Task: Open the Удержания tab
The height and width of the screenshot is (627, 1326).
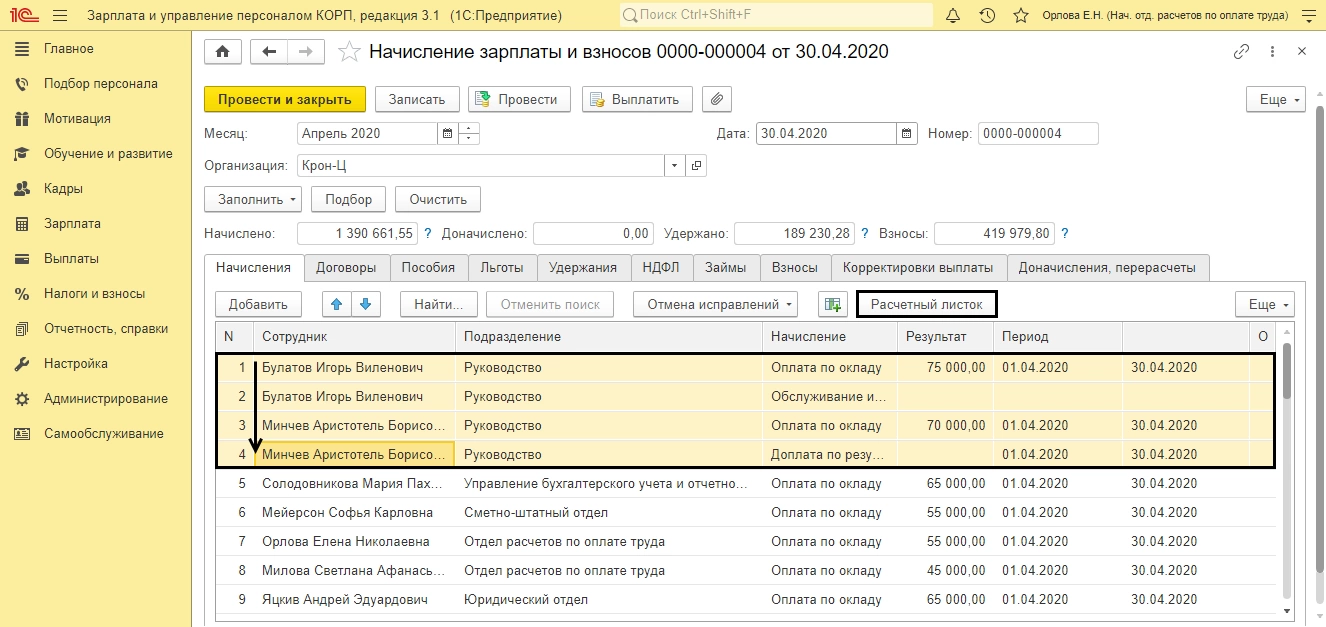Action: [584, 267]
